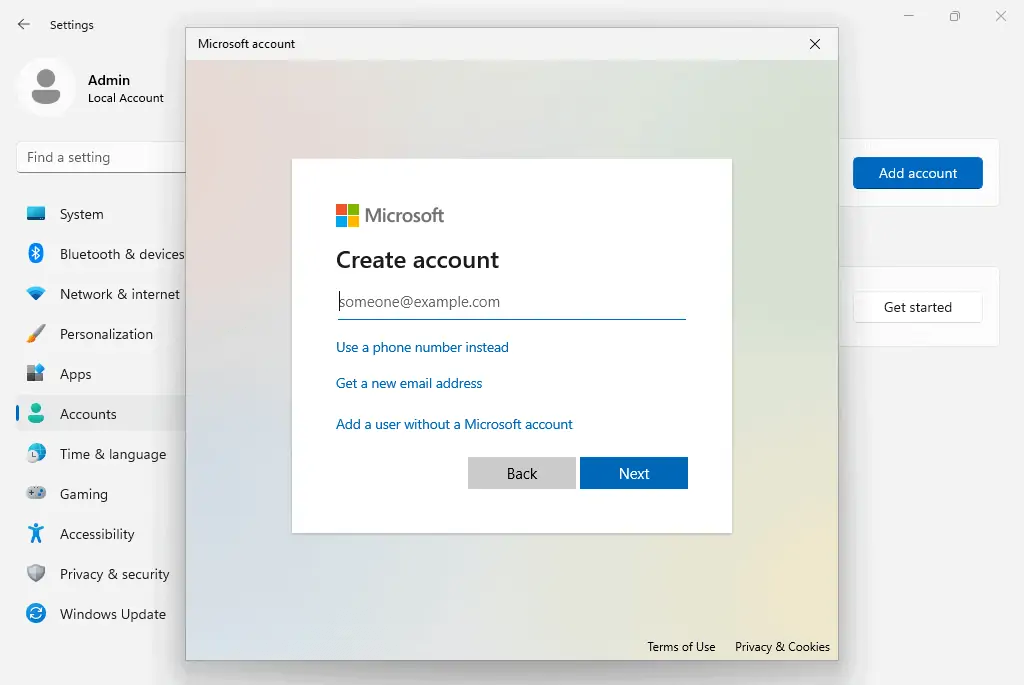1024x685 pixels.
Task: Click the Time & language globe icon
Action: pos(36,453)
